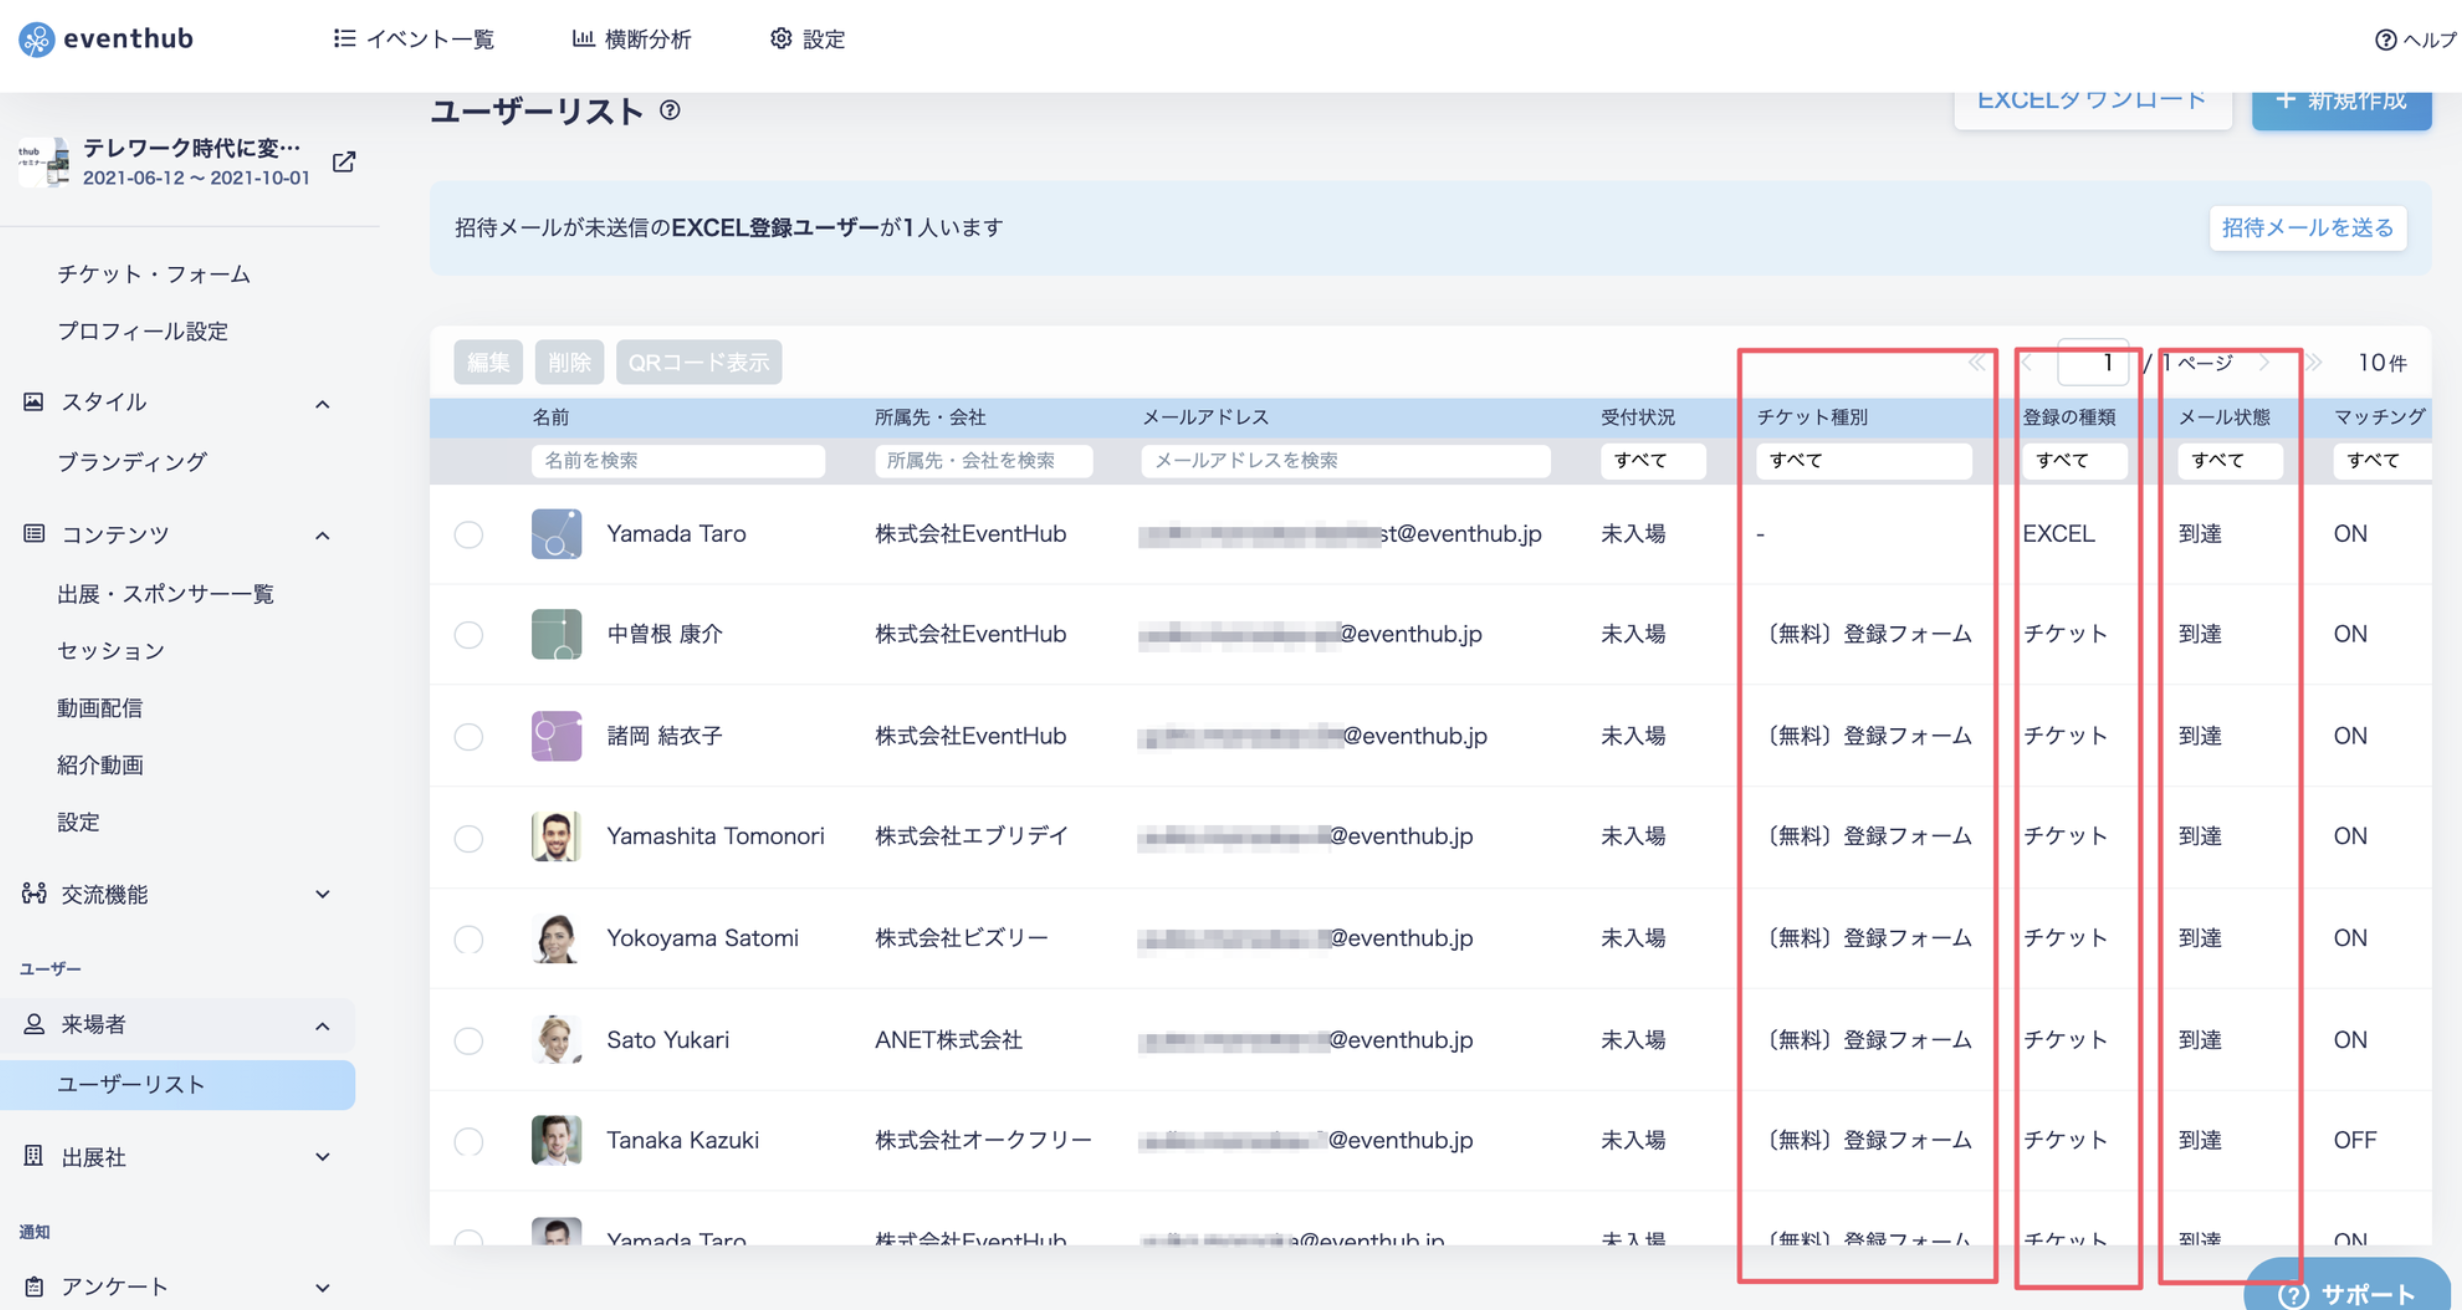The height and width of the screenshot is (1310, 2462).
Task: Go to the next page arrow
Action: coord(2264,362)
